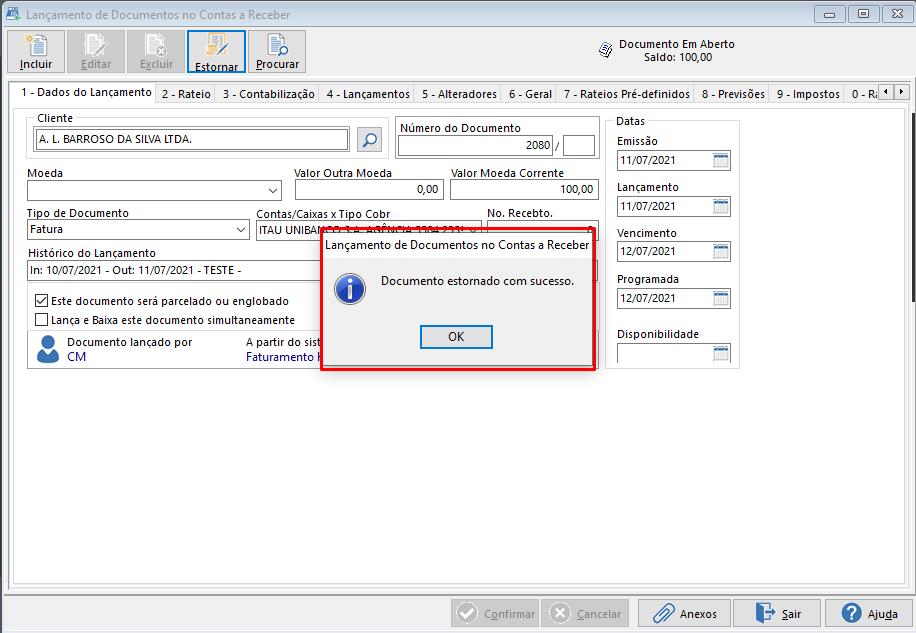Image resolution: width=916 pixels, height=633 pixels.
Task: Click the small document suffix field after the slash
Action: pos(578,145)
